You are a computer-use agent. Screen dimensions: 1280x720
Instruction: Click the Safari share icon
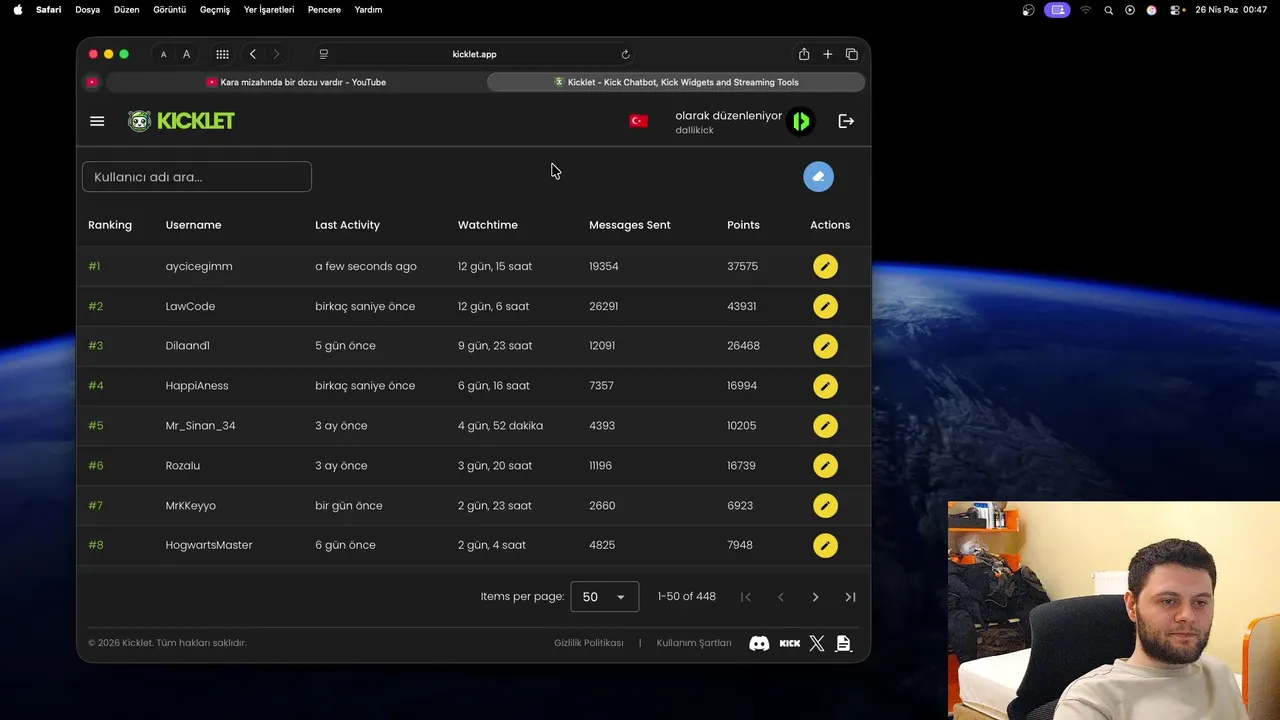point(804,54)
